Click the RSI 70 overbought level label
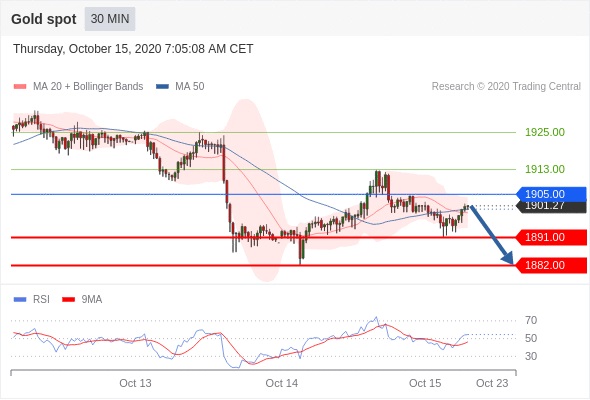Screen dimensions: 590x400 (531, 320)
